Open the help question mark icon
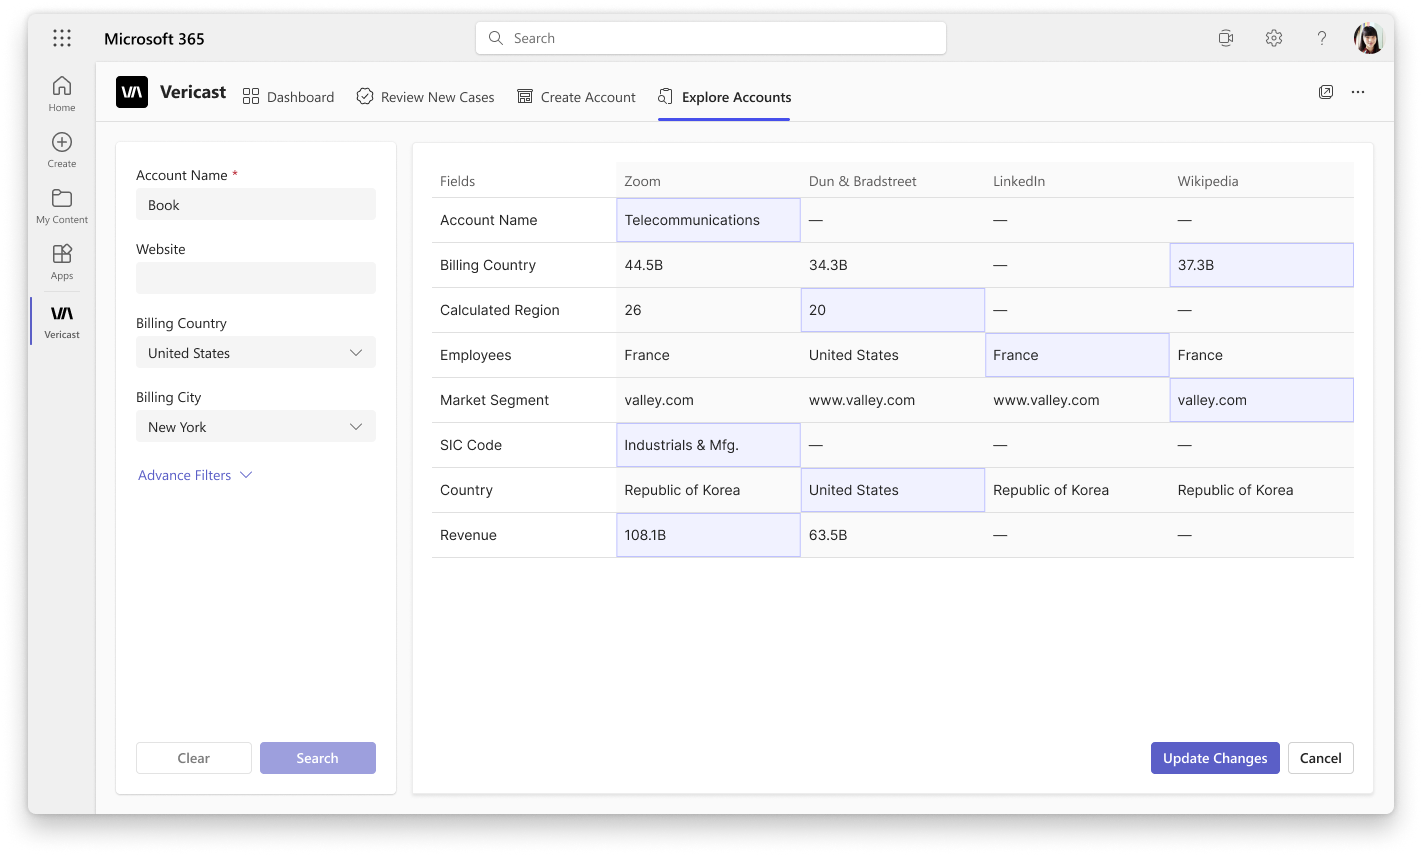Image resolution: width=1422 pixels, height=856 pixels. click(1322, 38)
